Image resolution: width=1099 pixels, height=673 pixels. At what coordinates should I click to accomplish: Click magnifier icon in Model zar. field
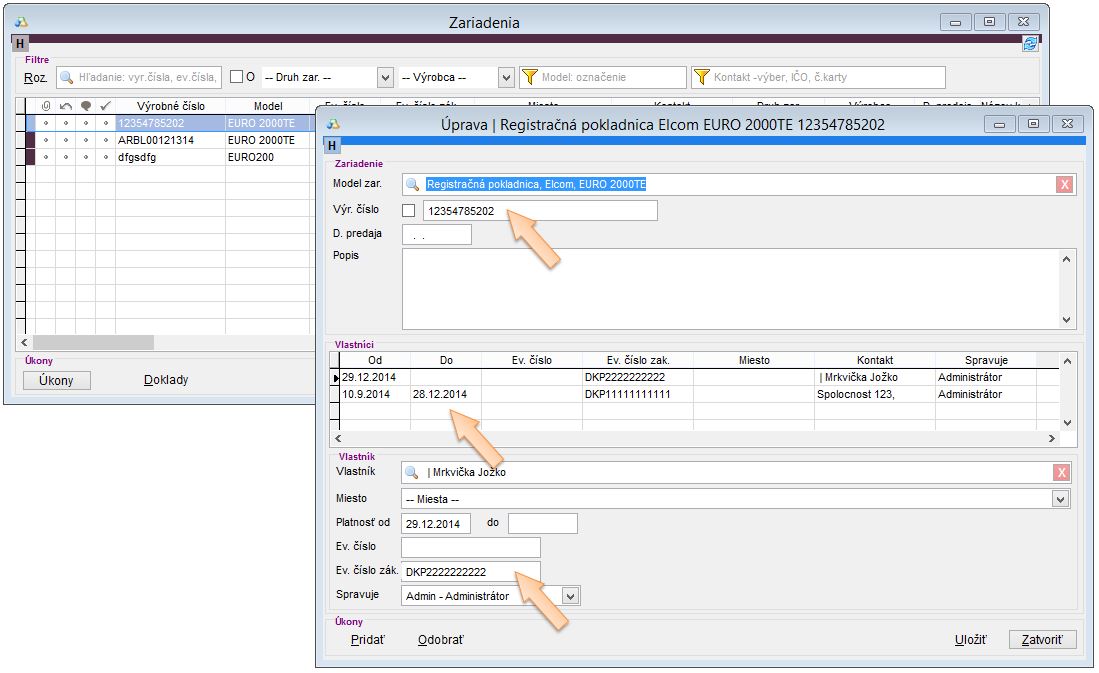point(413,184)
